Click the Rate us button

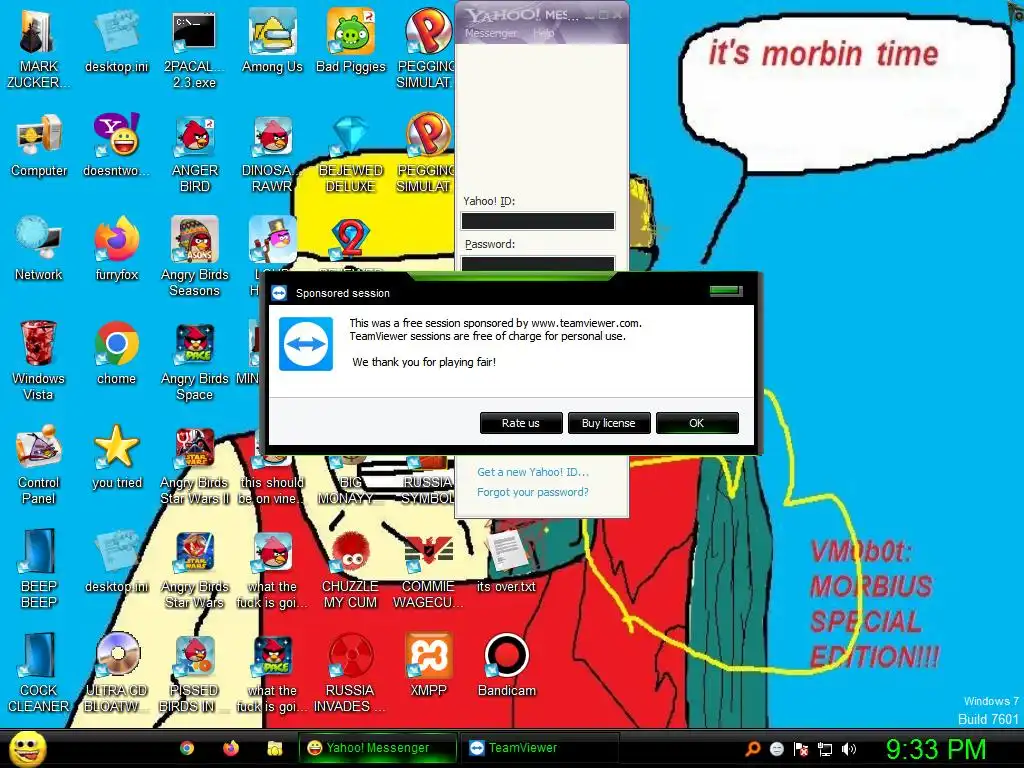coord(520,423)
